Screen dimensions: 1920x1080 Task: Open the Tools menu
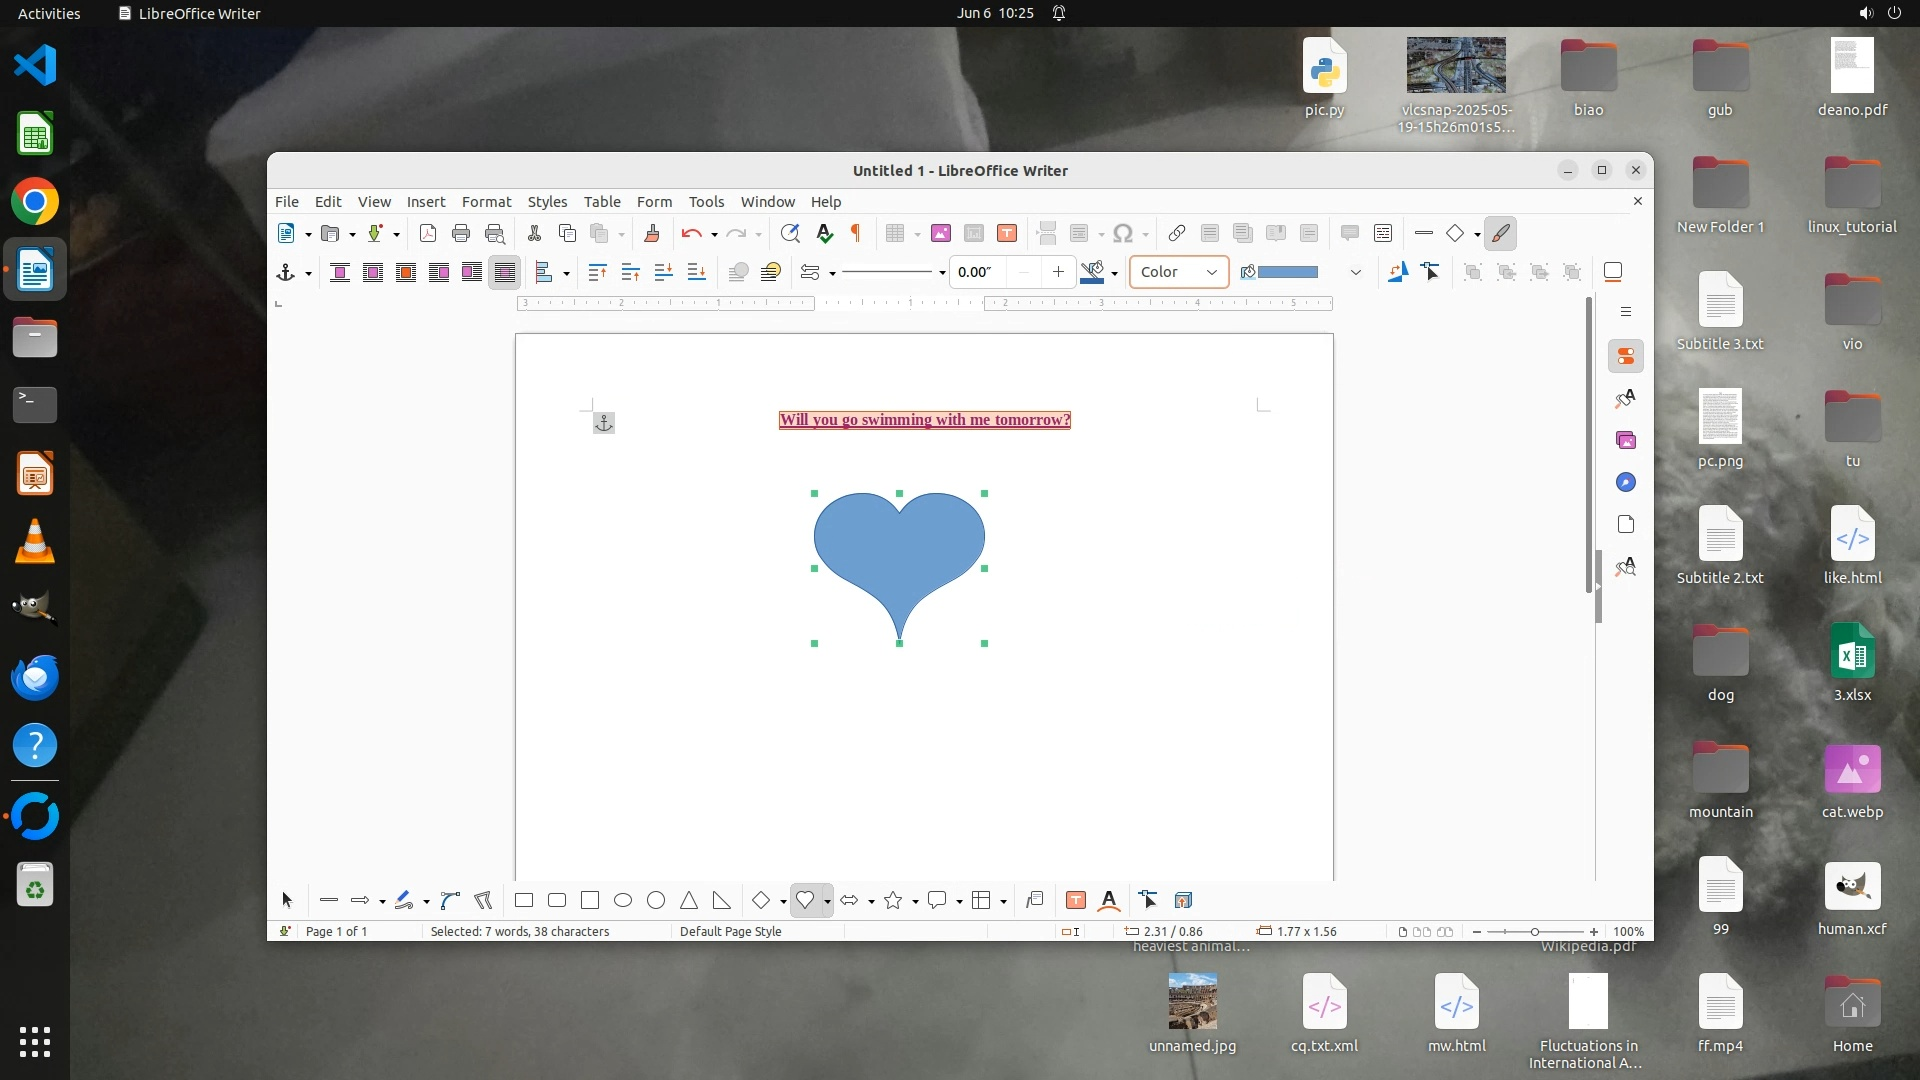[x=706, y=201]
